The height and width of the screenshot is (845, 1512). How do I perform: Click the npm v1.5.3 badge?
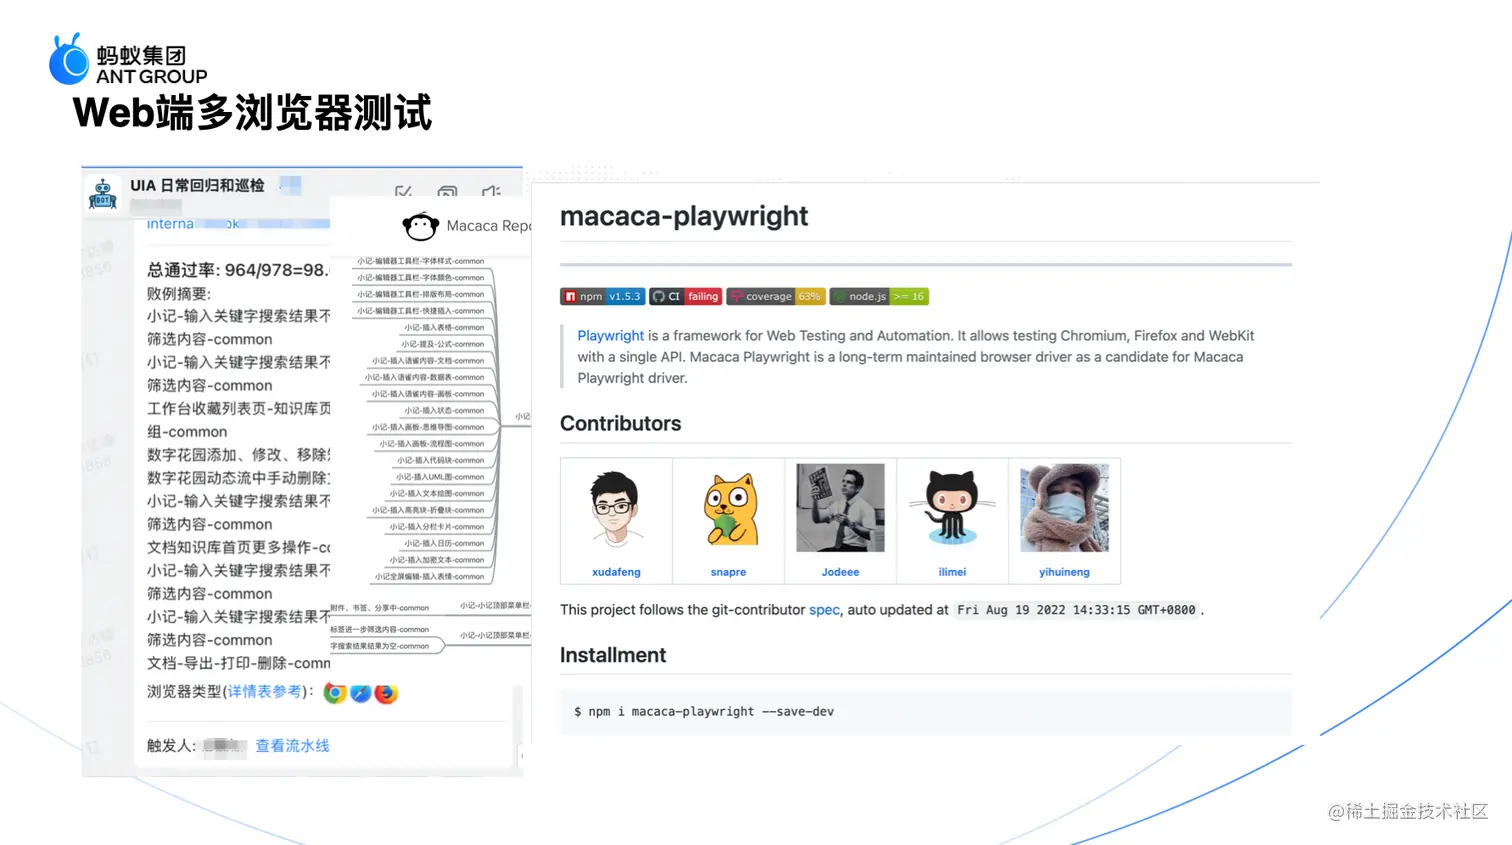point(602,296)
